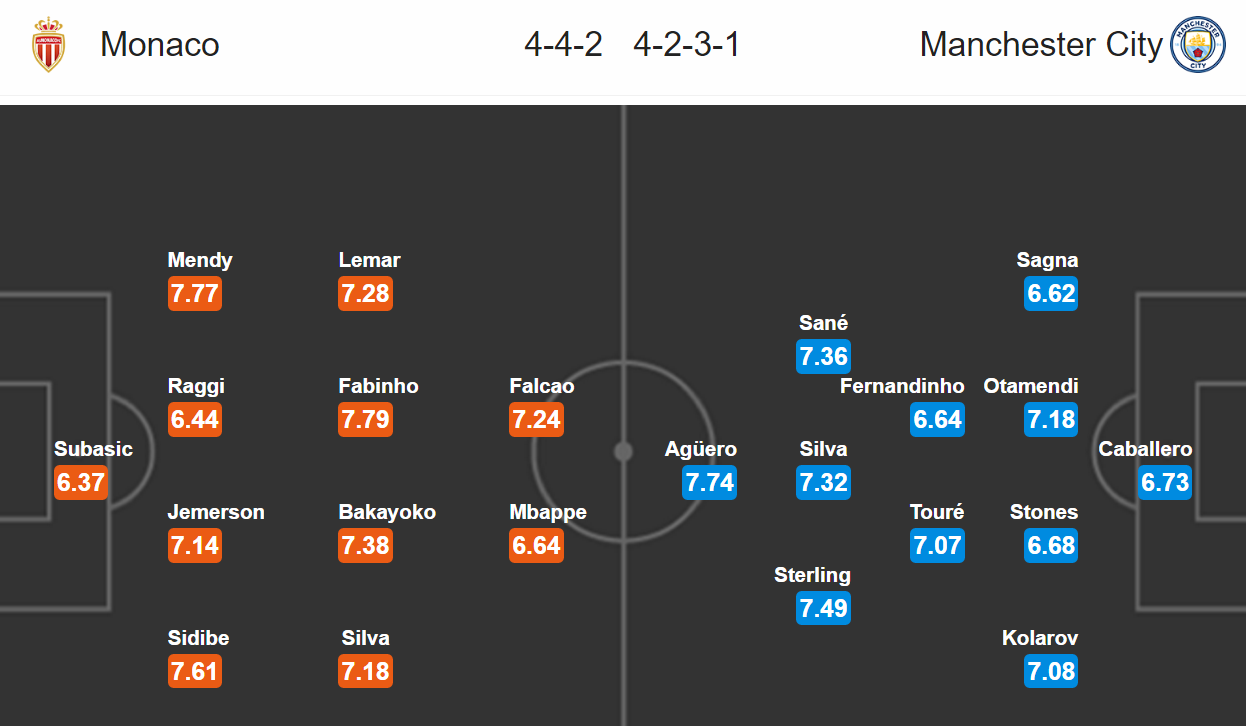Select Sané's 7.36 rating badge
This screenshot has height=726, width=1246.
823,357
